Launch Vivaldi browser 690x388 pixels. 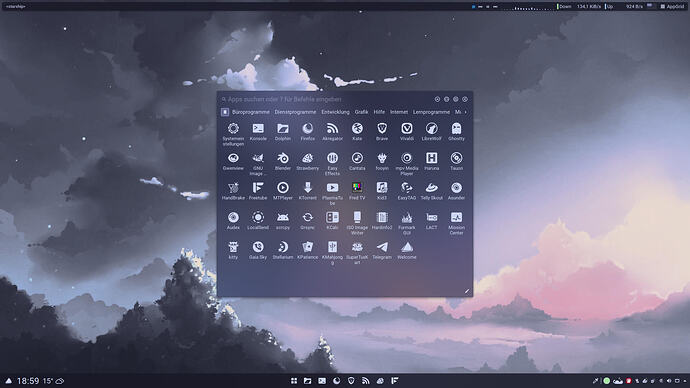(x=407, y=132)
